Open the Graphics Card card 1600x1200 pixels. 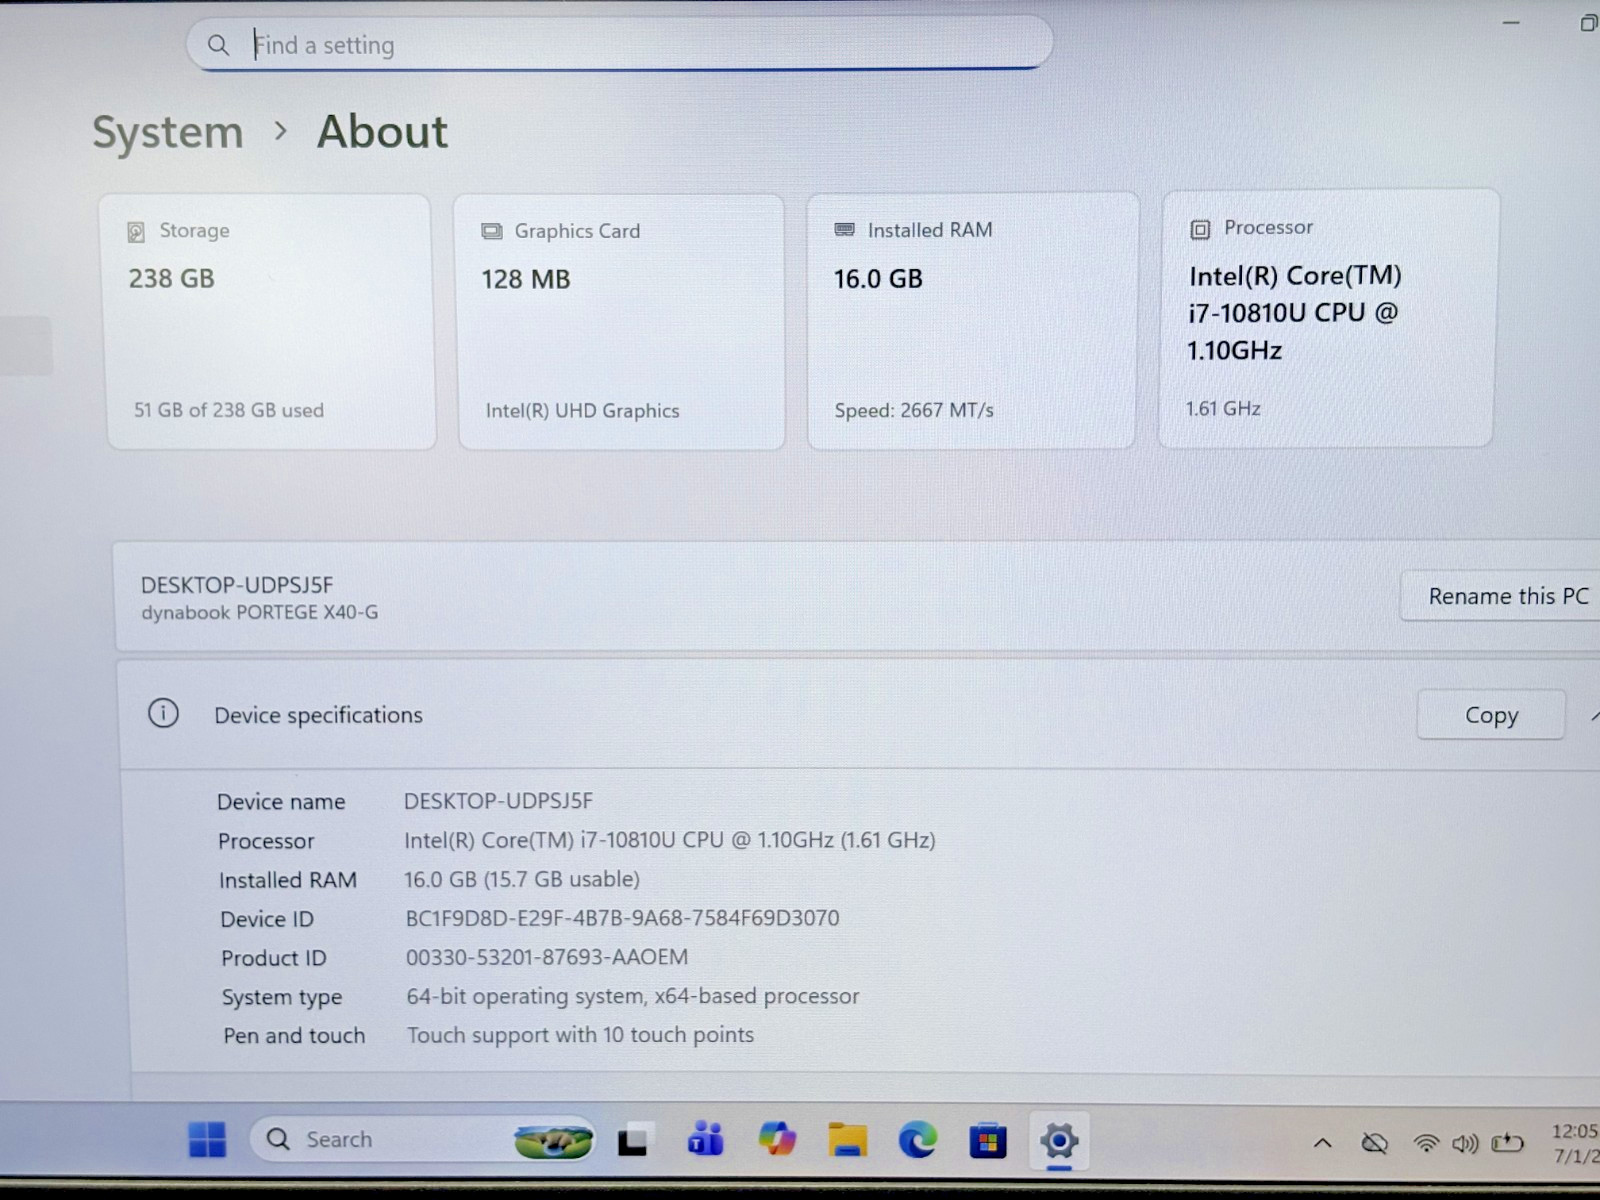620,321
